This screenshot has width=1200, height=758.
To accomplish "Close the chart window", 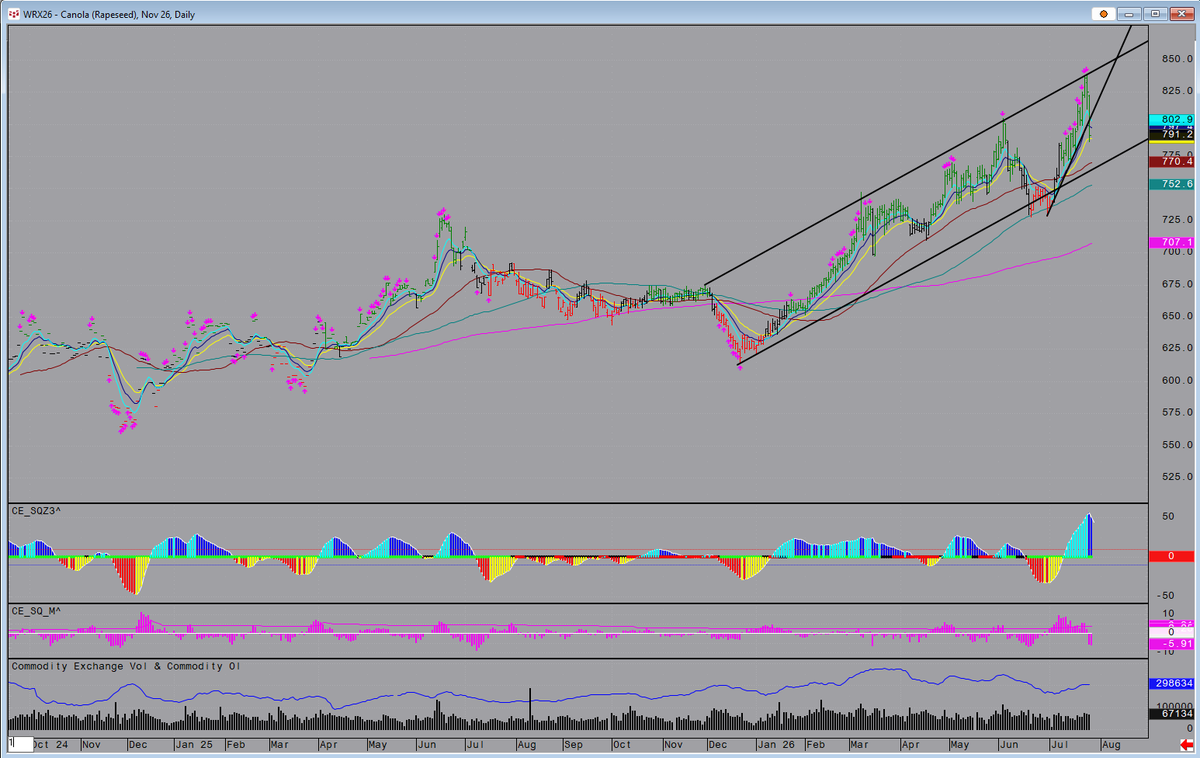I will coord(1181,14).
